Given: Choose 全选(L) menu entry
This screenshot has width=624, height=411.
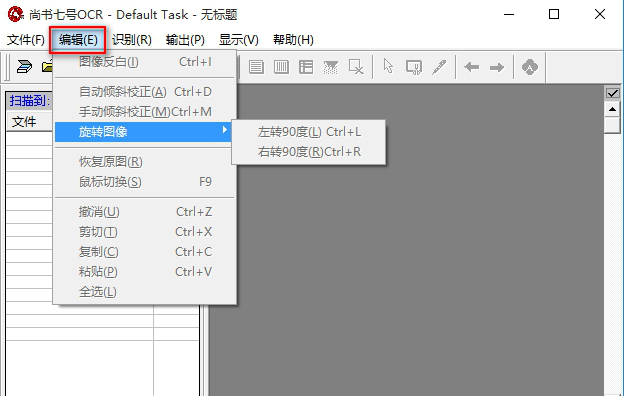Looking at the screenshot, I should [145, 292].
